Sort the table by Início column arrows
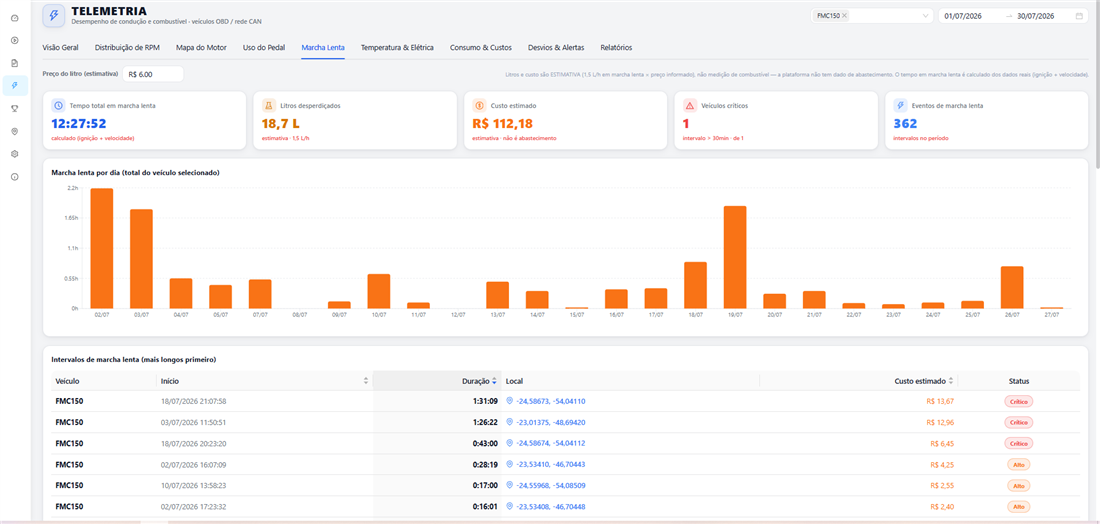Viewport: 1100px width, 524px height. tap(365, 381)
